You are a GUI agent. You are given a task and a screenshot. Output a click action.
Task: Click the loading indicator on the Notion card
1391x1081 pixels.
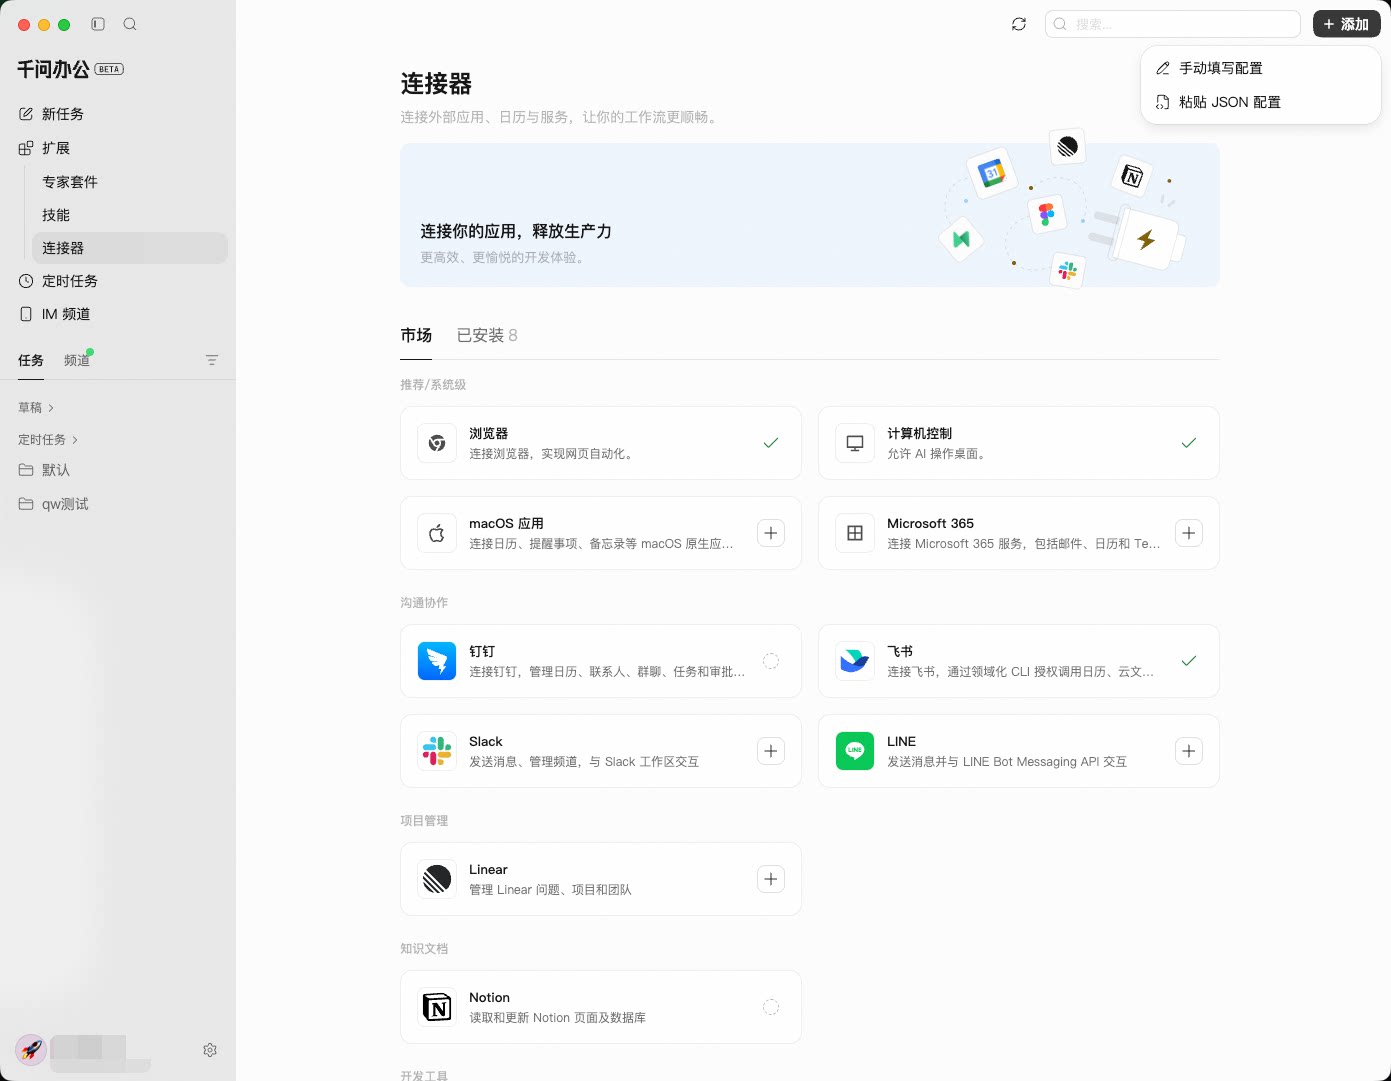point(771,1007)
